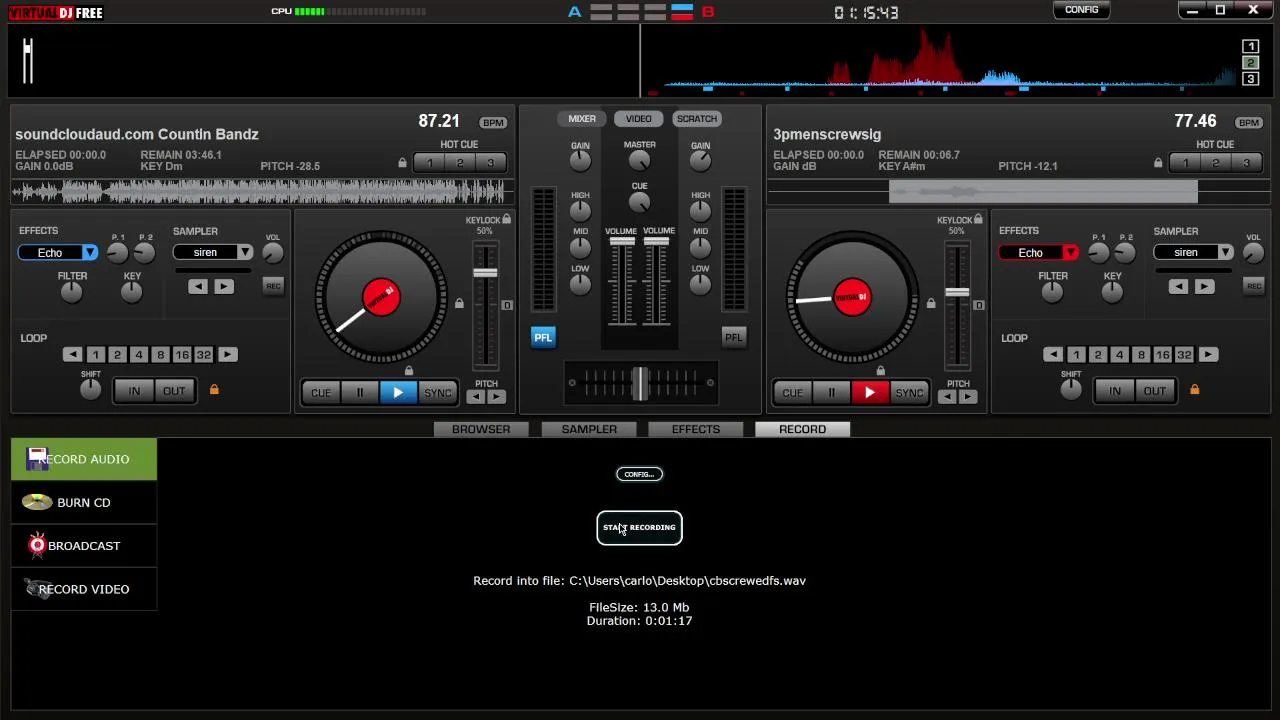
Task: Toggle left deck keylock padlock
Action: [x=507, y=220]
